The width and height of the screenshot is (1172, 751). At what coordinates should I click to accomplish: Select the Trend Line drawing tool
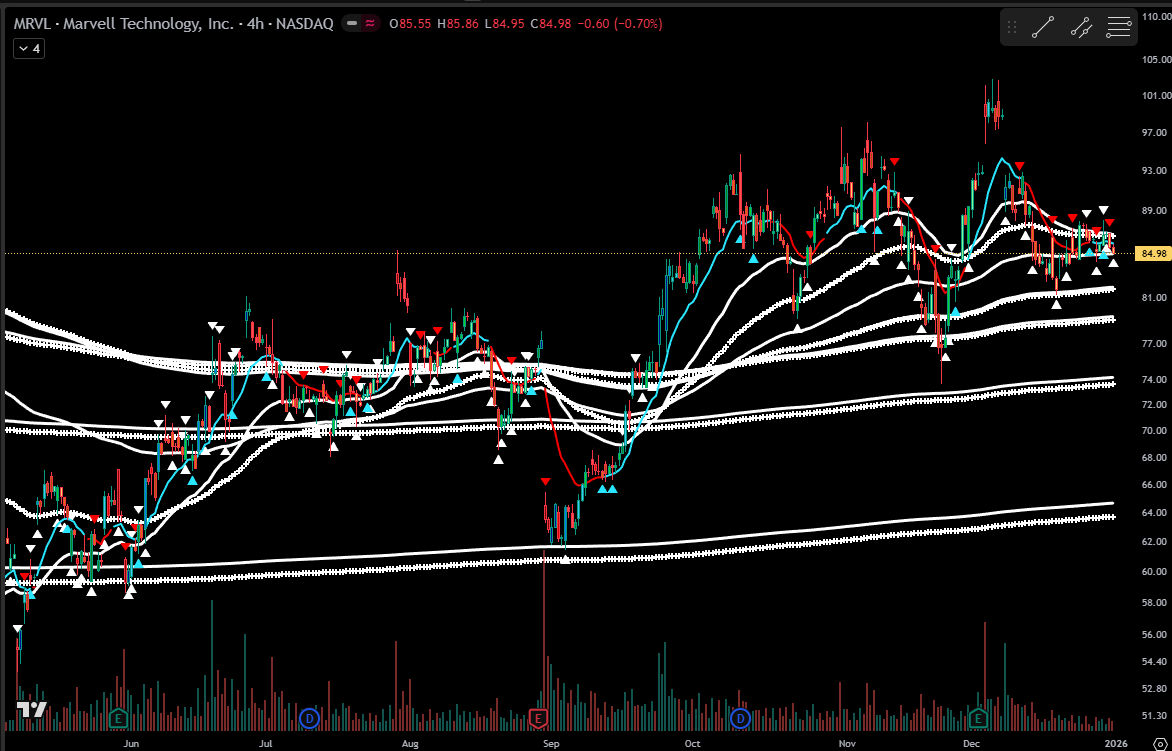tap(1043, 28)
